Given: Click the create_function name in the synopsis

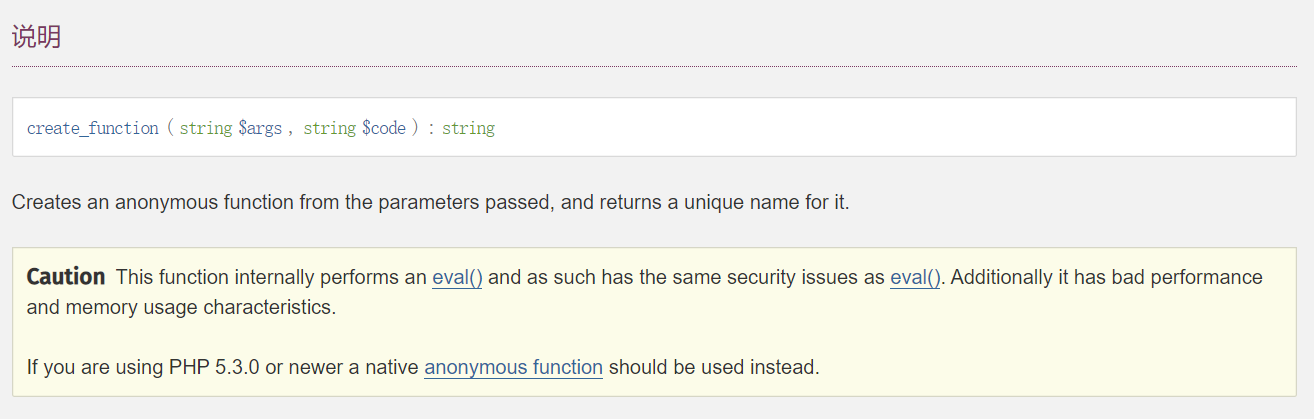Looking at the screenshot, I should (93, 128).
